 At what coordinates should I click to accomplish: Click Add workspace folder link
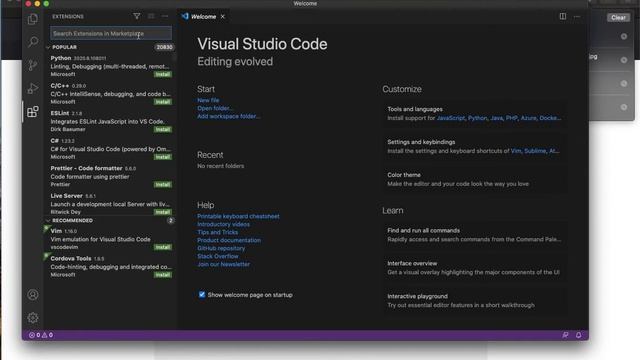(x=228, y=116)
